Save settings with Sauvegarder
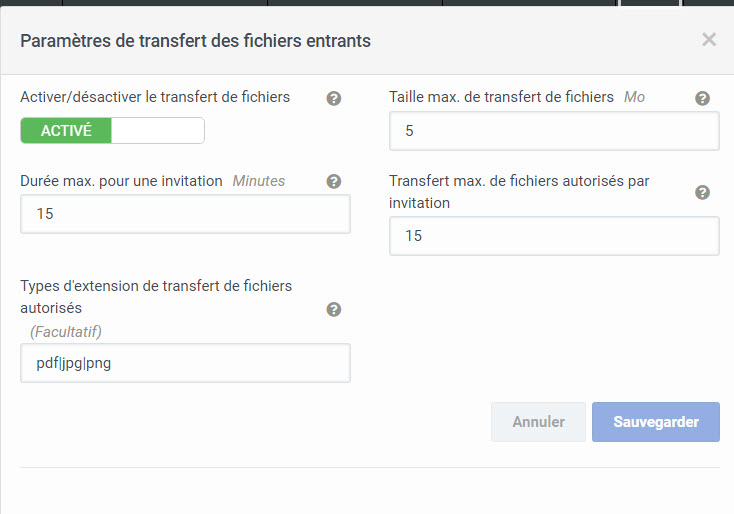The width and height of the screenshot is (734, 514). point(656,422)
